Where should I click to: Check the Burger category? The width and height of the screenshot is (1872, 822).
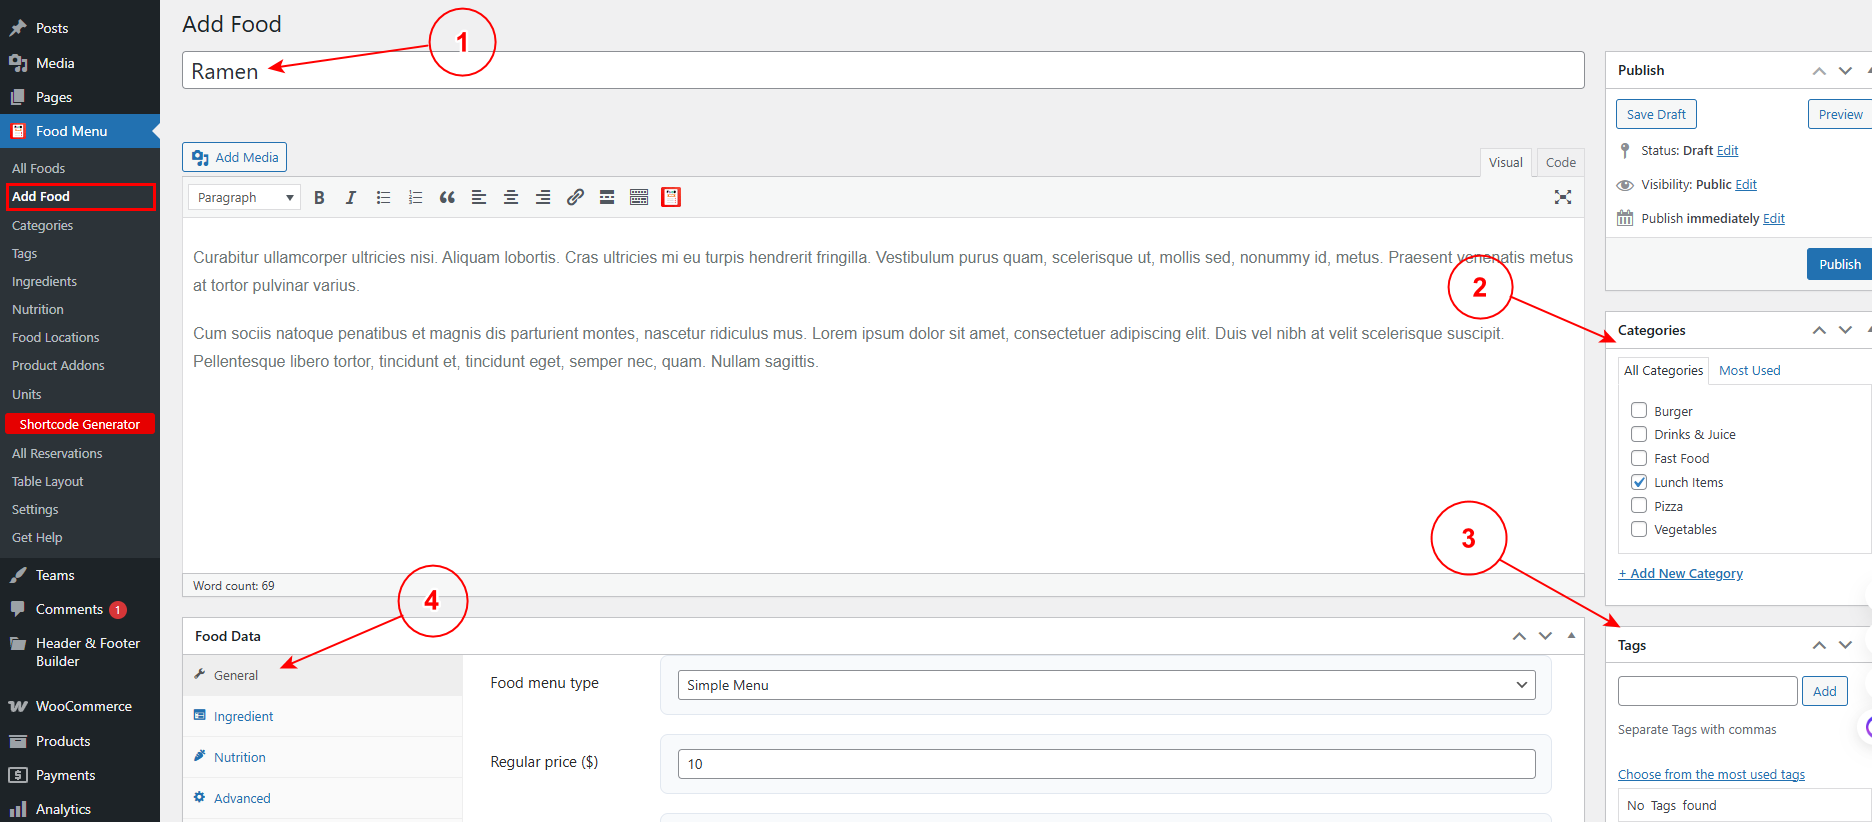click(x=1639, y=410)
